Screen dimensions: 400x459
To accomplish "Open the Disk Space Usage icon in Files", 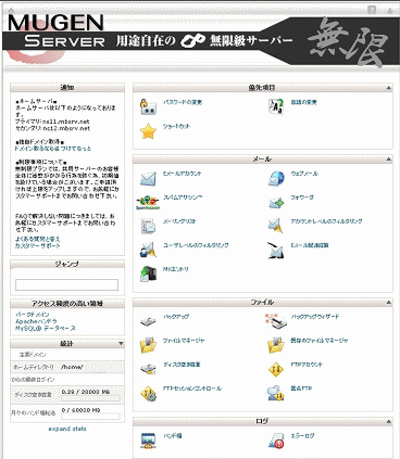I will tap(148, 369).
